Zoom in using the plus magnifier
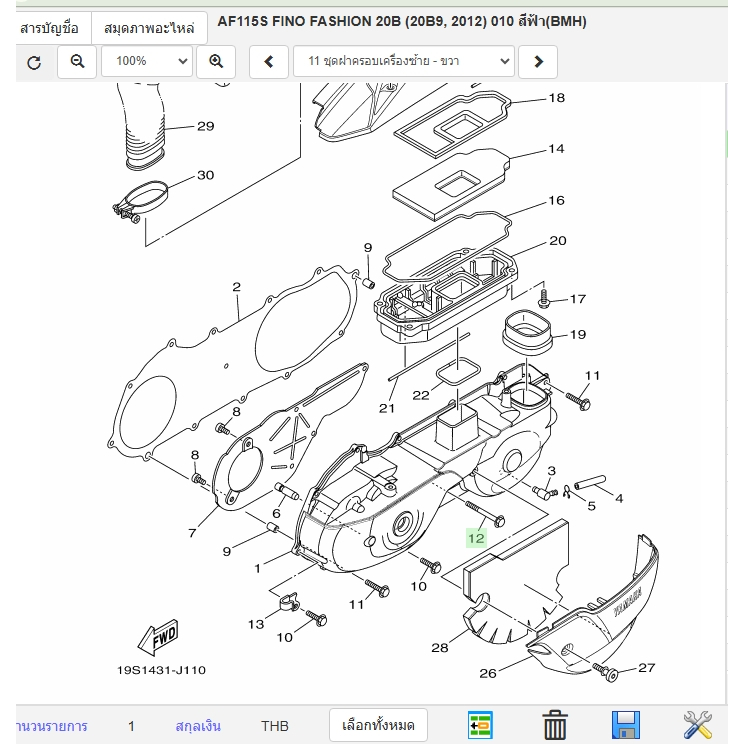The image size is (744, 744). click(x=215, y=62)
